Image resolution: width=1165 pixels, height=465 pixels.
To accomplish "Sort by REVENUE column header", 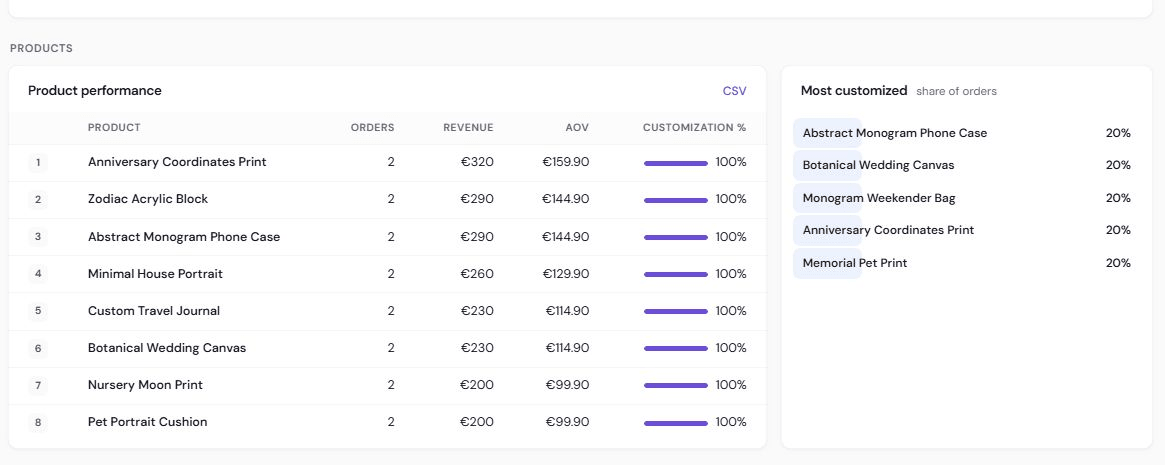I will point(468,128).
